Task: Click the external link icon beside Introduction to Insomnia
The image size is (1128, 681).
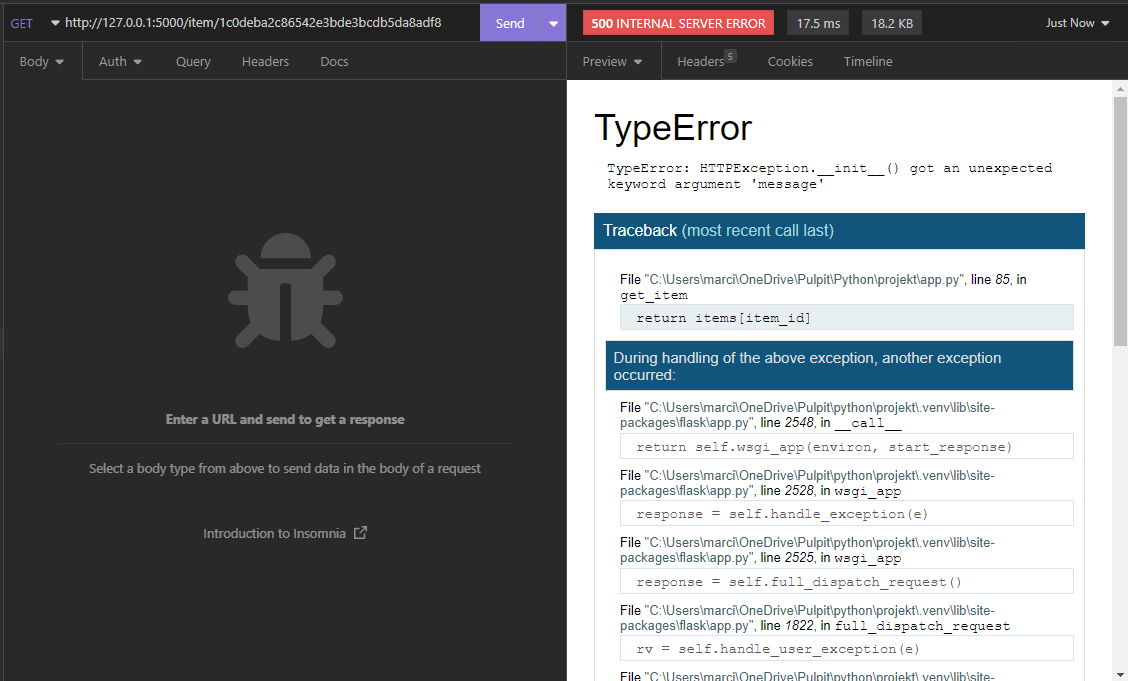Action: pos(360,532)
